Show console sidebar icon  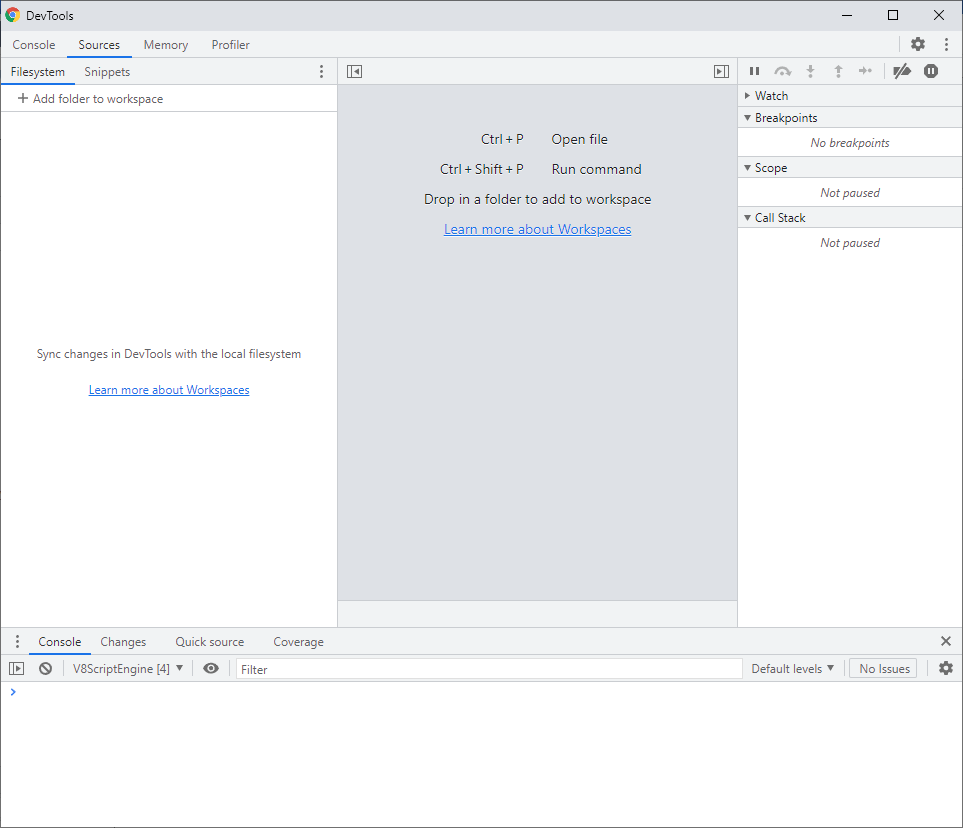click(x=17, y=669)
